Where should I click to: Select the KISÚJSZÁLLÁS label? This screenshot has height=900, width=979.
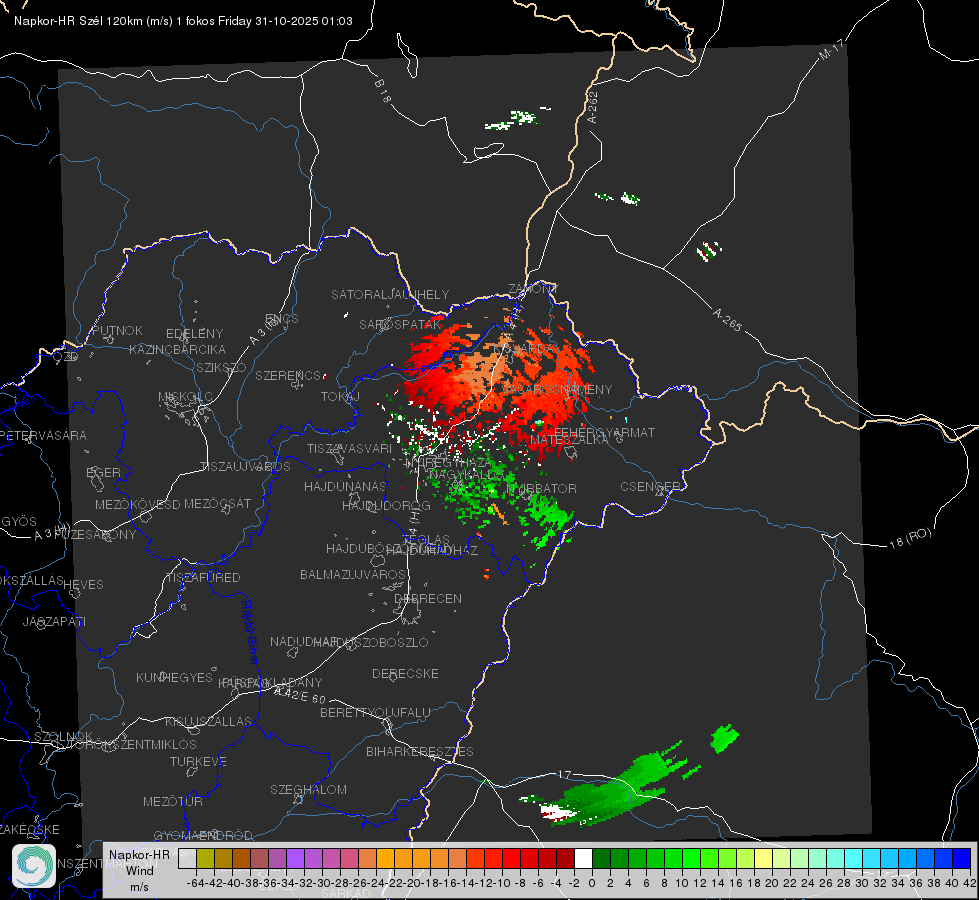pos(209,721)
